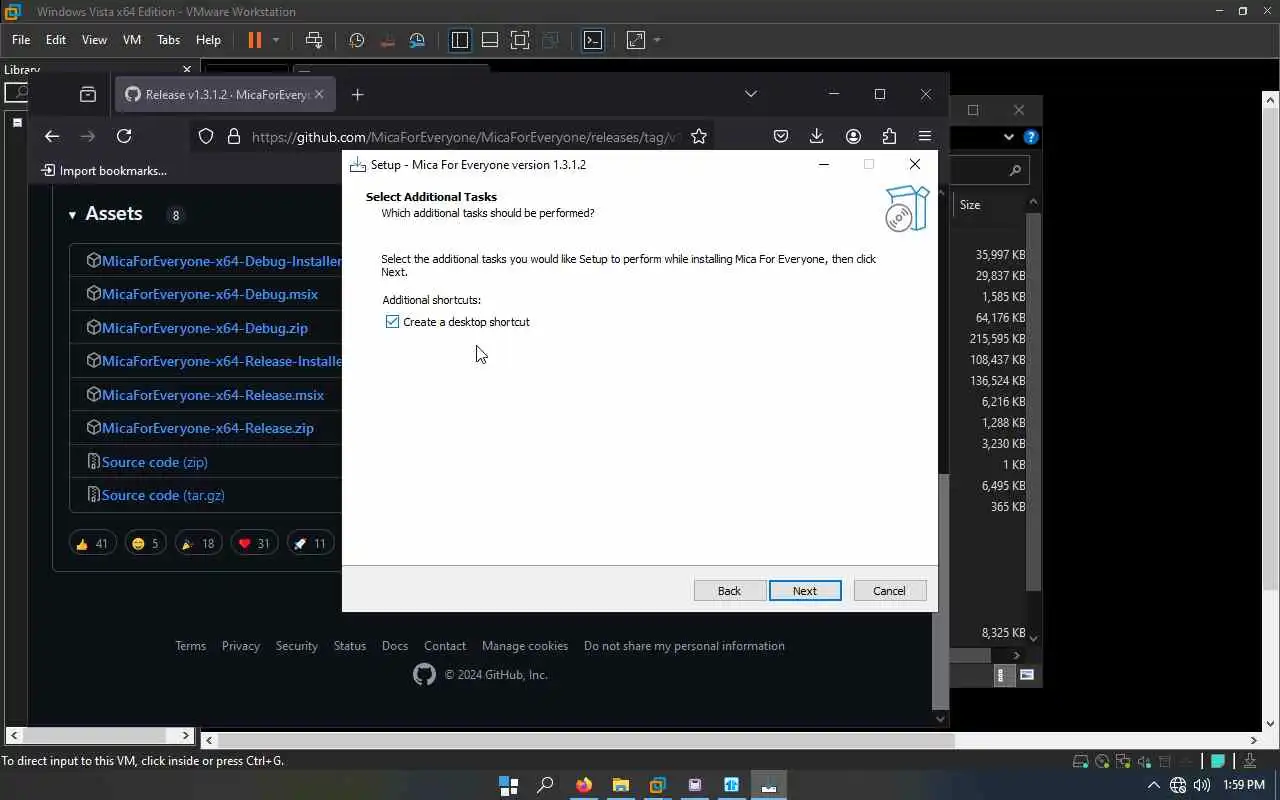1280x800 pixels.
Task: Open Firefox hamburger application menu
Action: pos(925,136)
